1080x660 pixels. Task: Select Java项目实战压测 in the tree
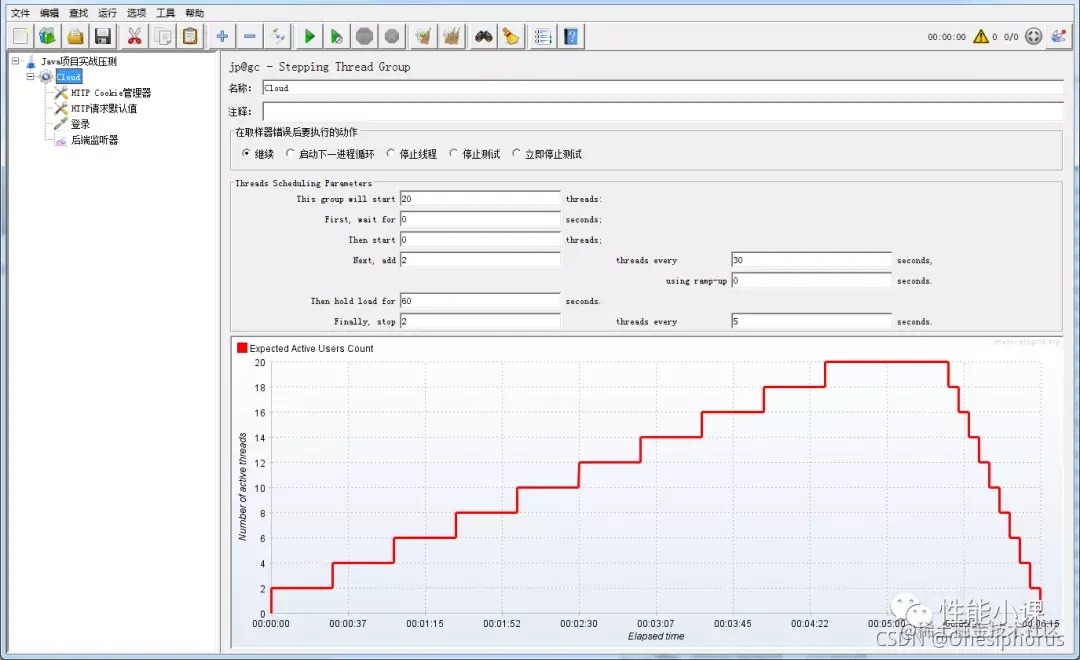79,61
